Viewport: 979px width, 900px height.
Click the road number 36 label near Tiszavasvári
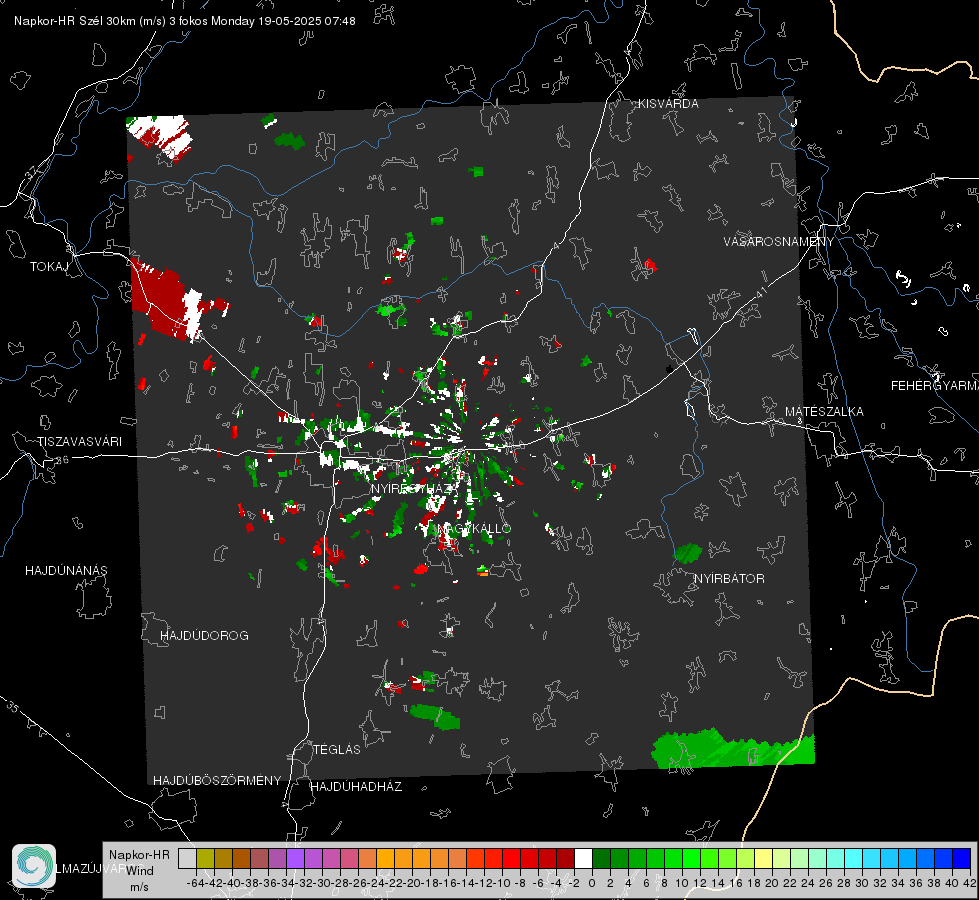(x=62, y=460)
